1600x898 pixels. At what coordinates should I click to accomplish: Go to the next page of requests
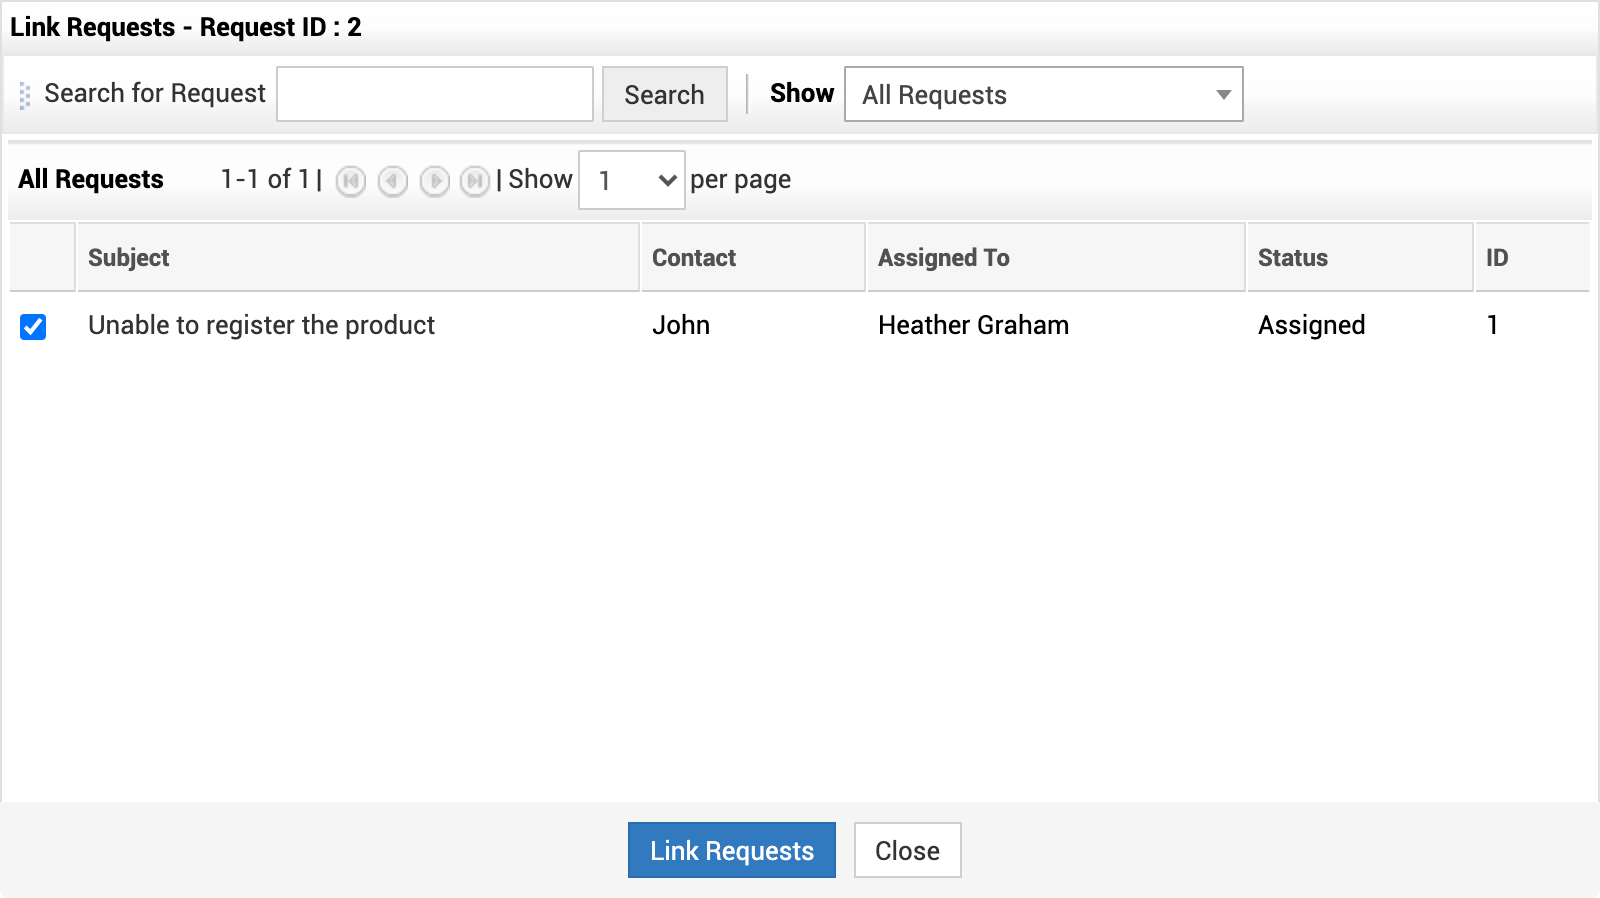pos(434,181)
